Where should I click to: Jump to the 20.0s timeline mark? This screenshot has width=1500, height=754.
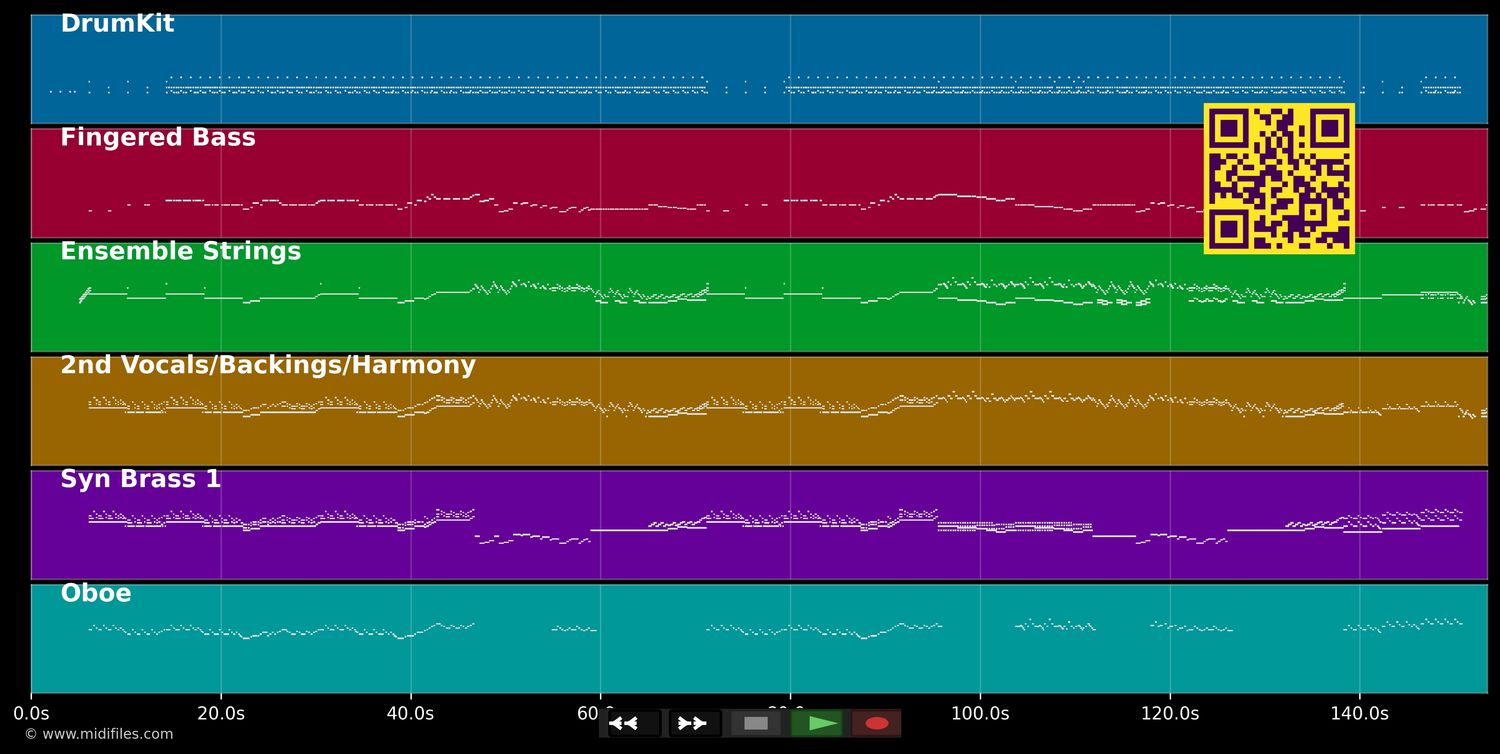pos(221,714)
